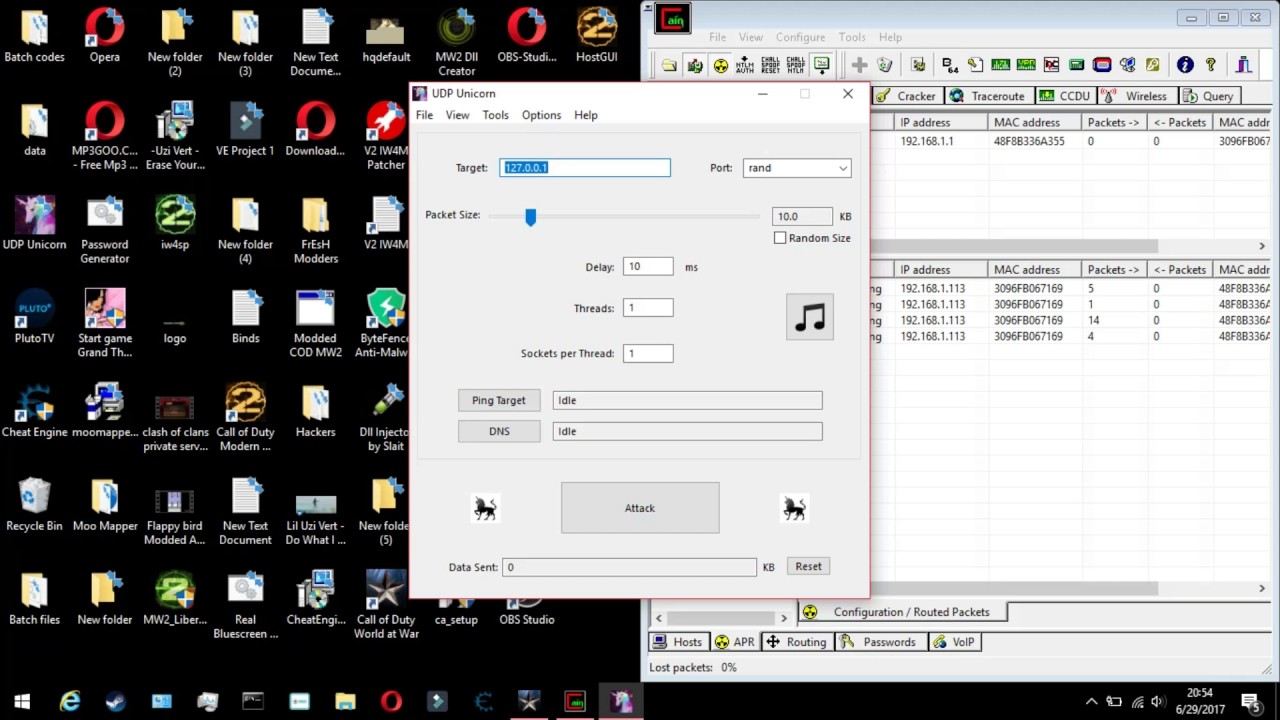Switch to the Traceroute tab in Cain
The width and height of the screenshot is (1280, 720).
(x=988, y=96)
